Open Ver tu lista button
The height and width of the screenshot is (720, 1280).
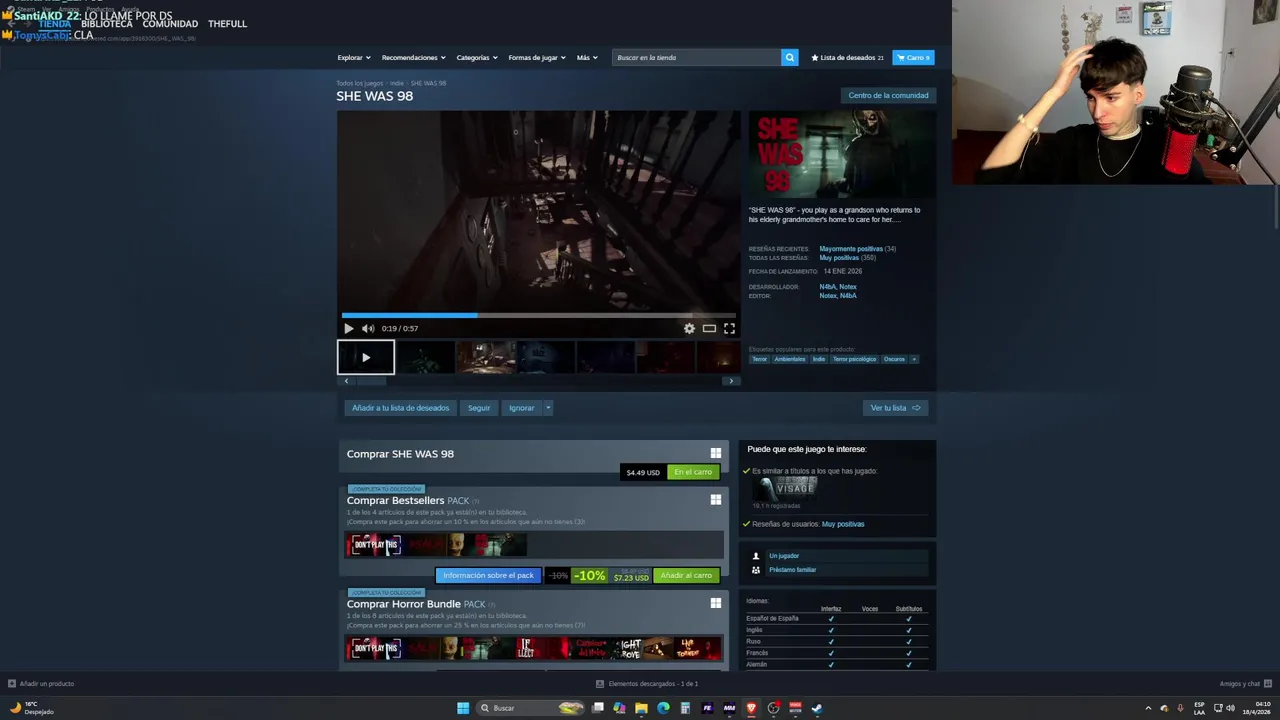pyautogui.click(x=895, y=408)
